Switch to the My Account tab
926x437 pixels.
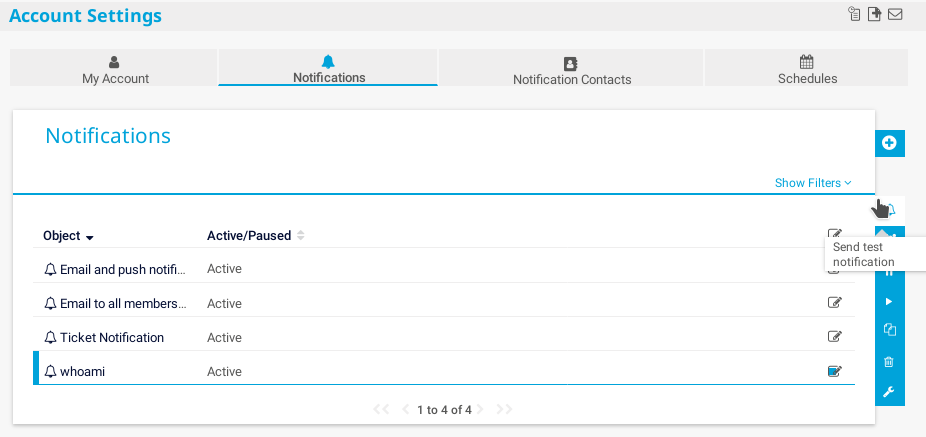pos(115,69)
